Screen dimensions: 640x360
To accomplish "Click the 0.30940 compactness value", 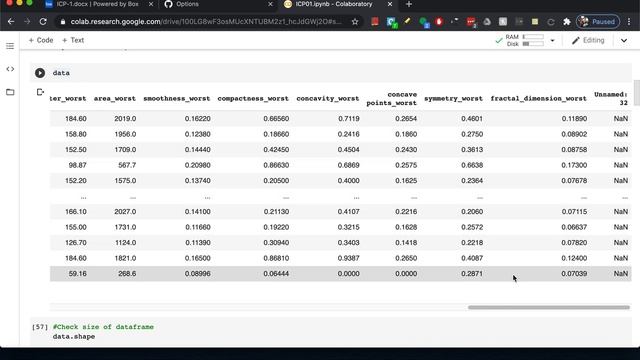I will point(276,243).
